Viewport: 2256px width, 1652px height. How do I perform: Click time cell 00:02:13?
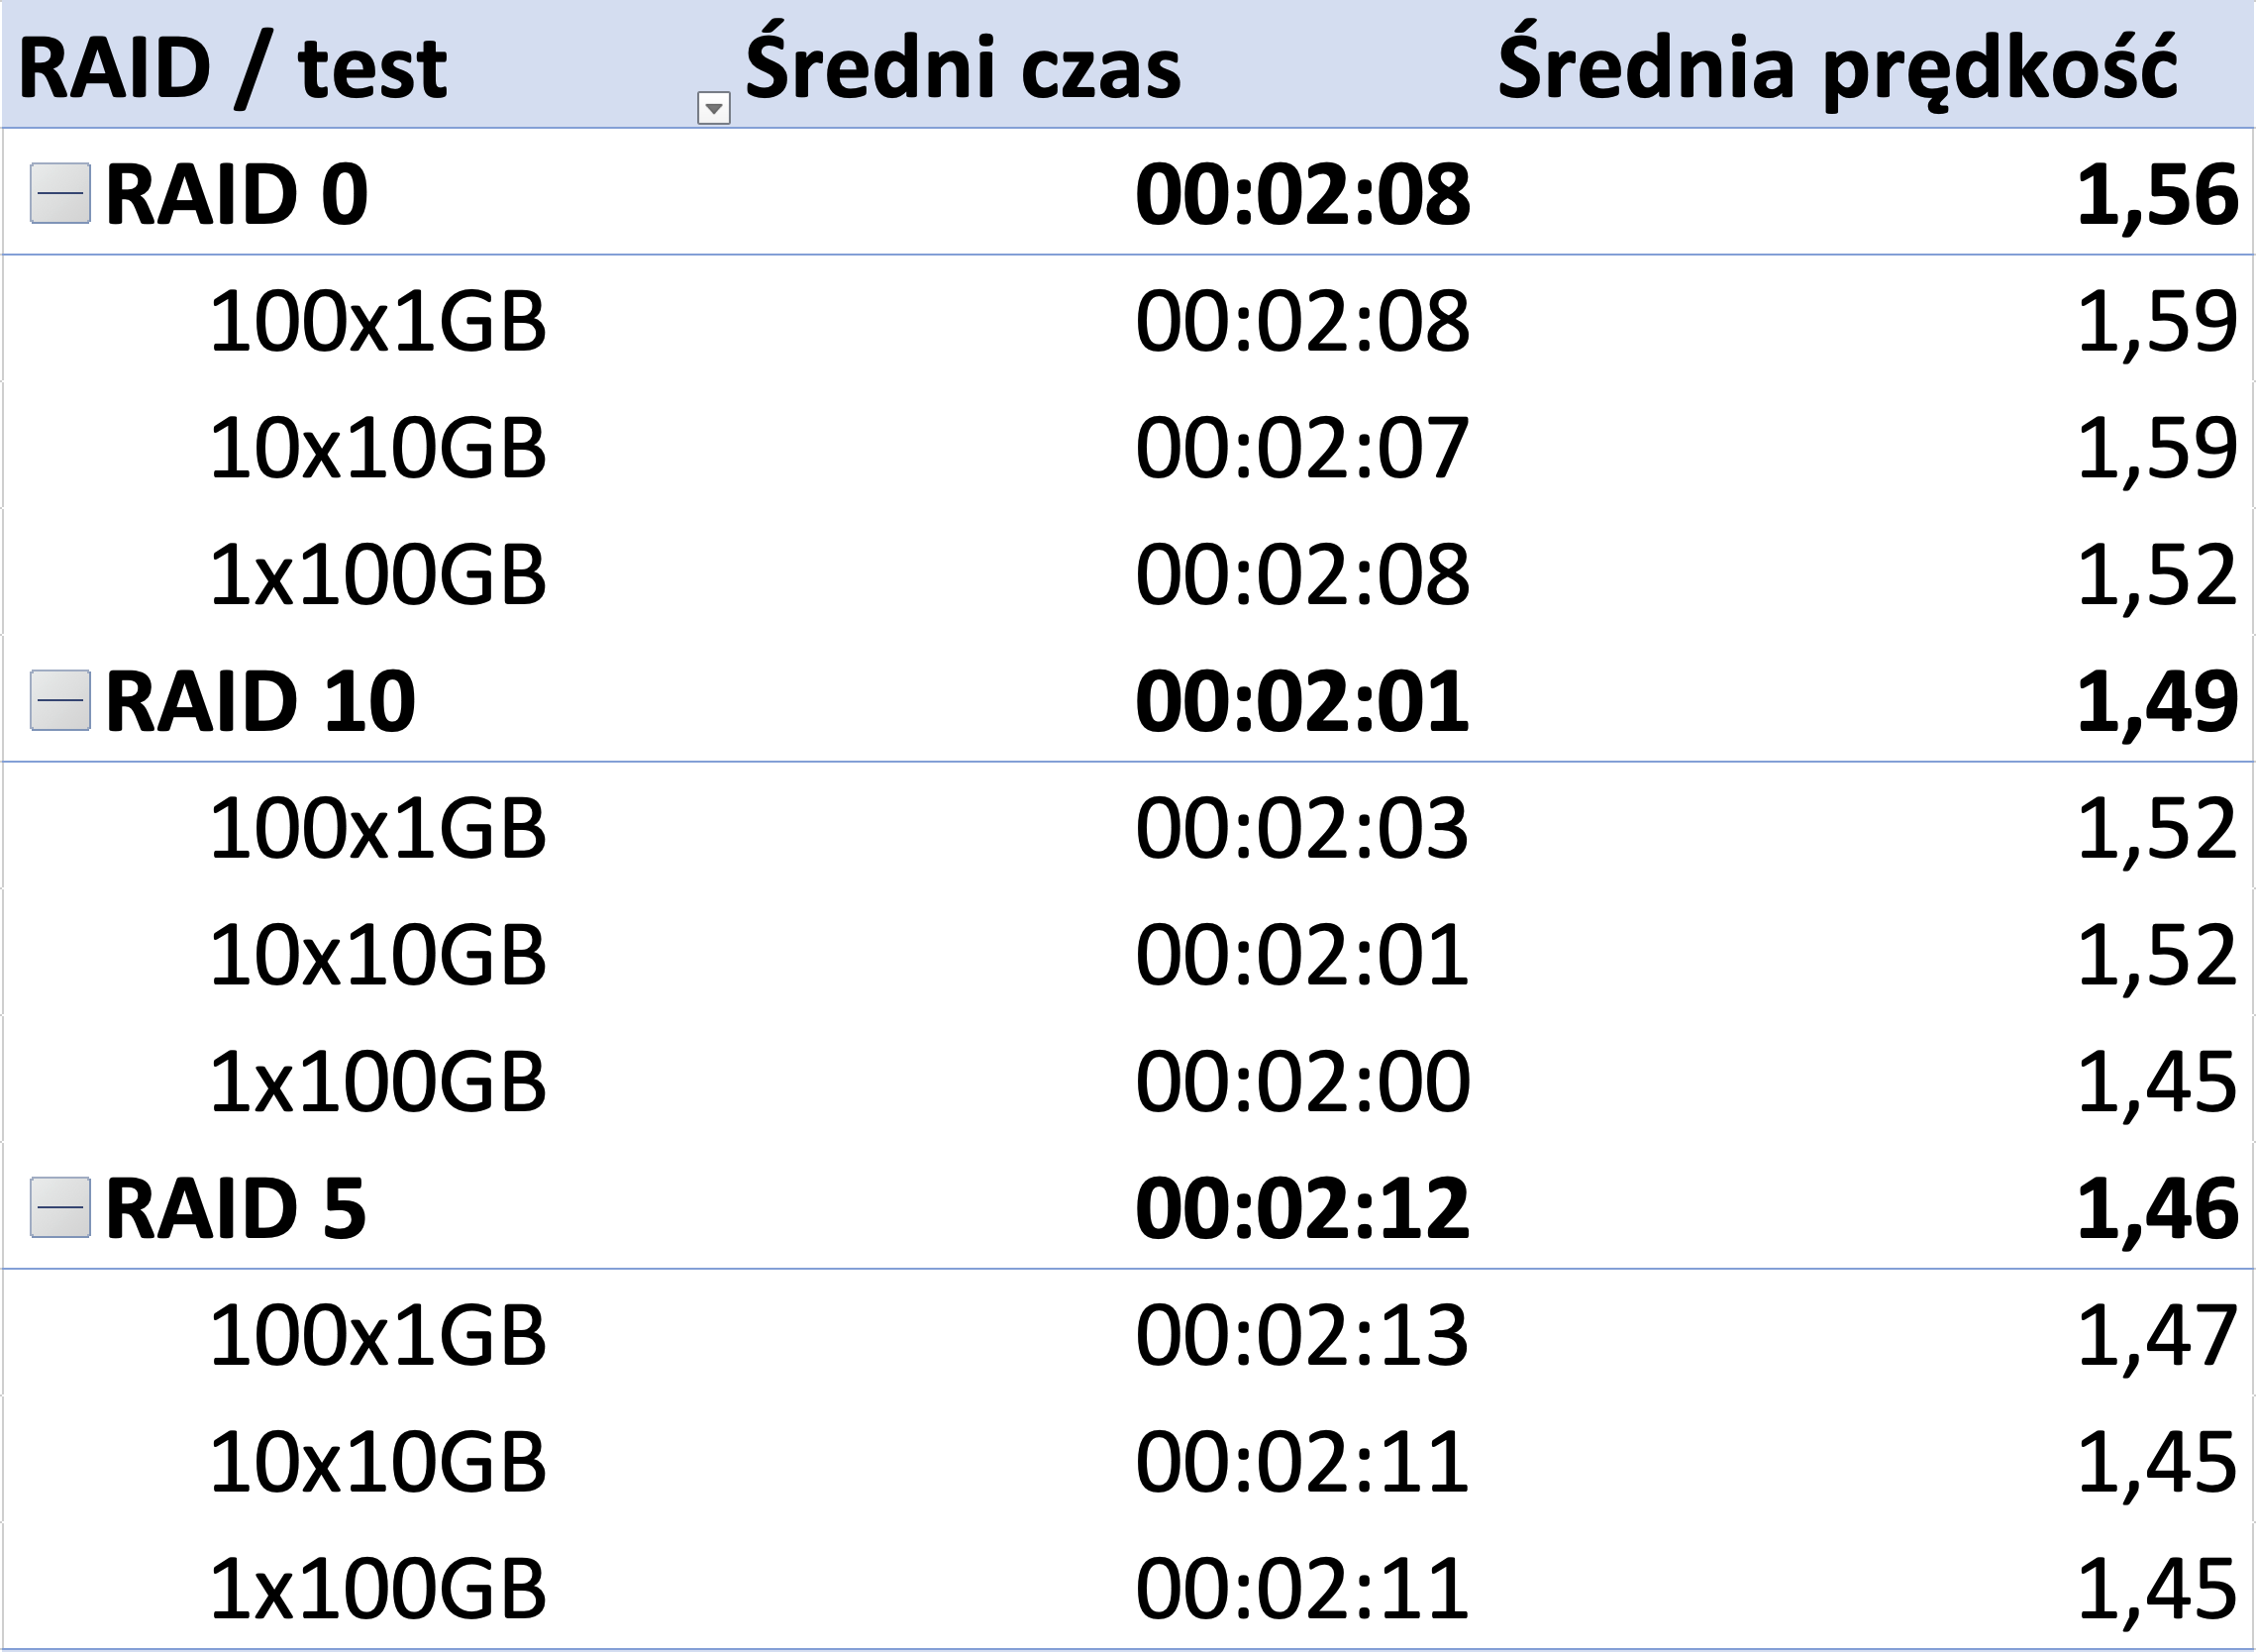tap(1303, 1335)
